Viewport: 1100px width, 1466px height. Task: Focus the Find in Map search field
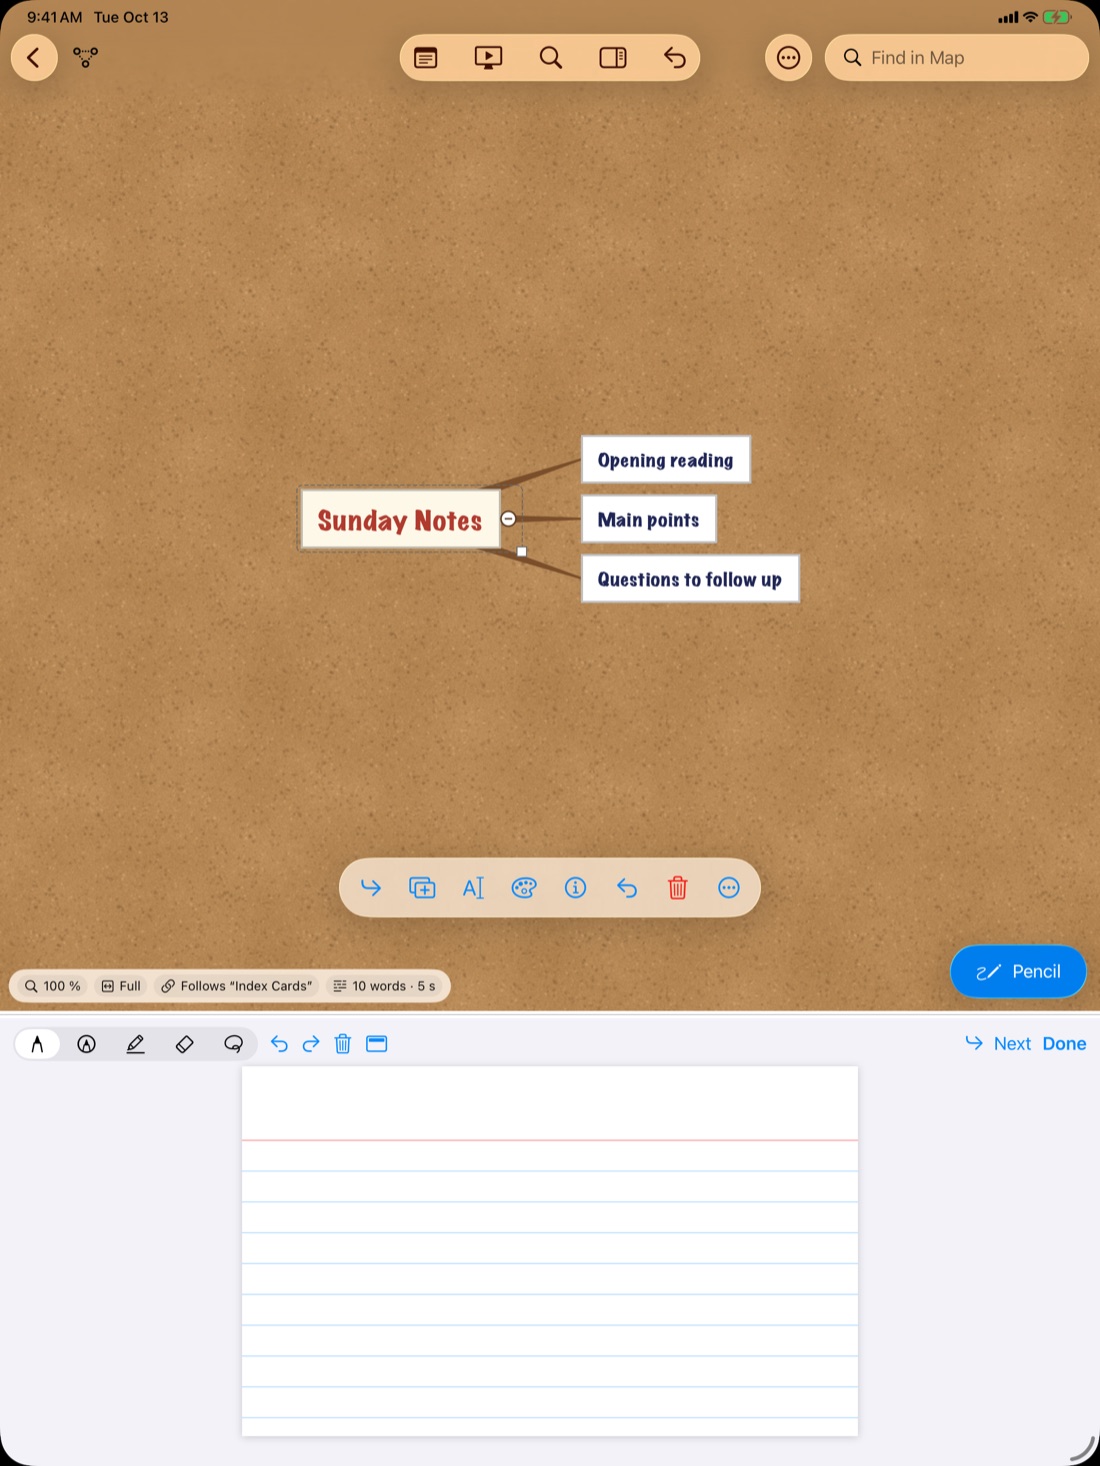tap(956, 58)
